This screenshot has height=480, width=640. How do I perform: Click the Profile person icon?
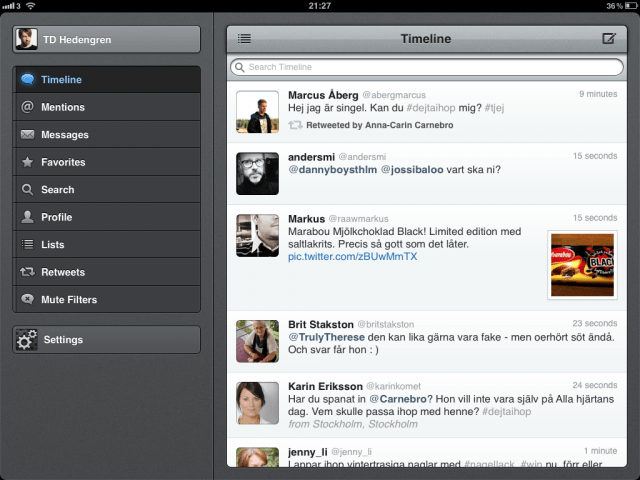point(27,217)
